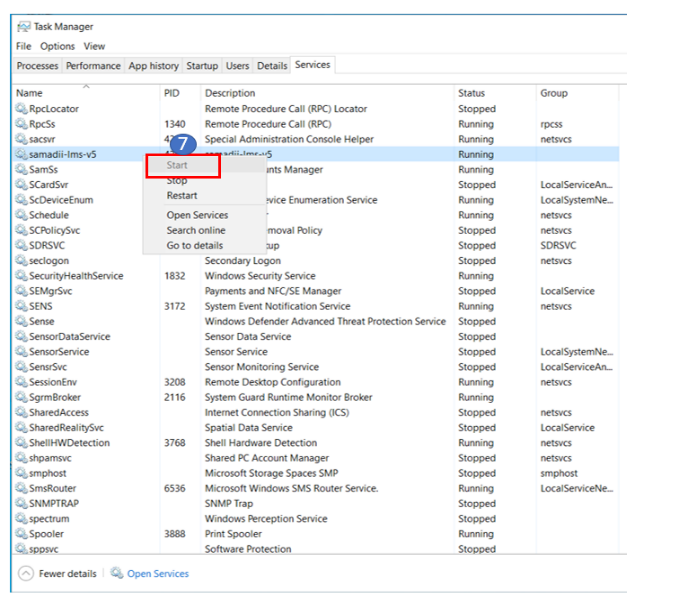Viewport: 679px width, 602px height.
Task: Select Restart from the context menu
Action: point(182,196)
